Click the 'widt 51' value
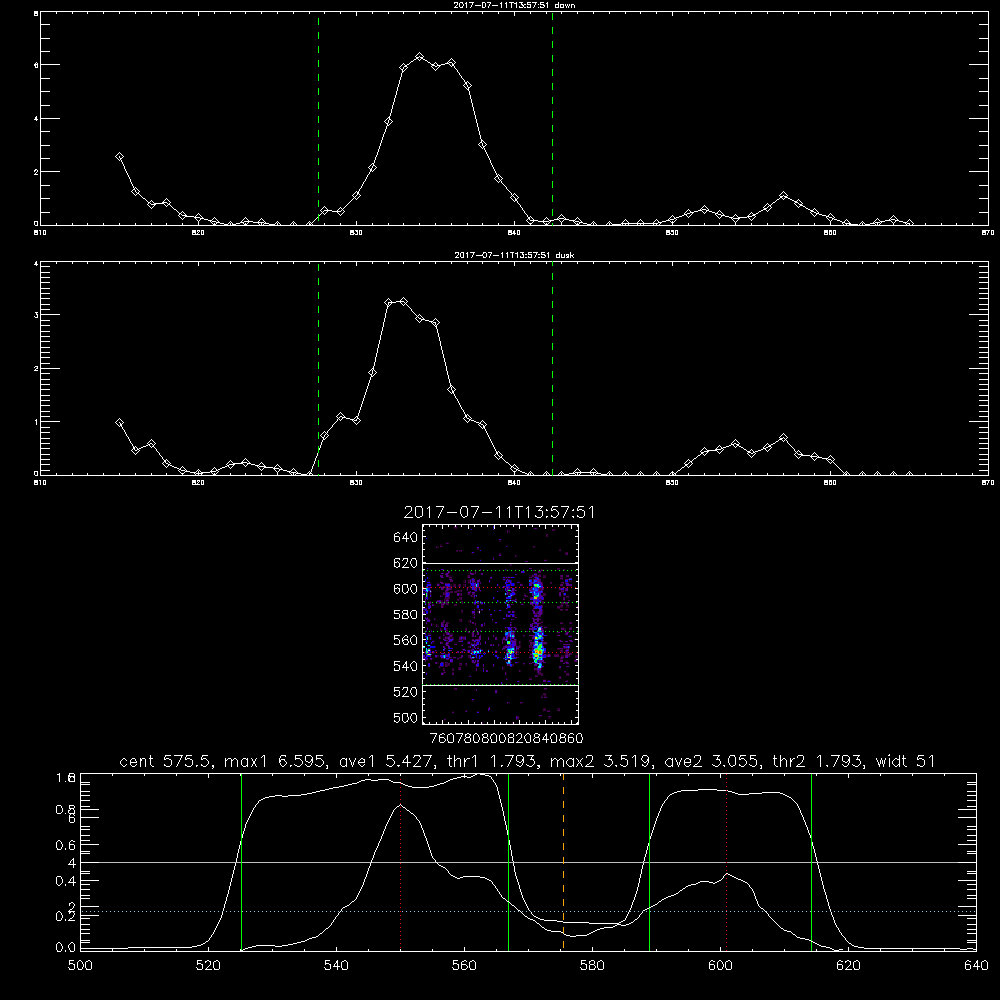 [906, 761]
